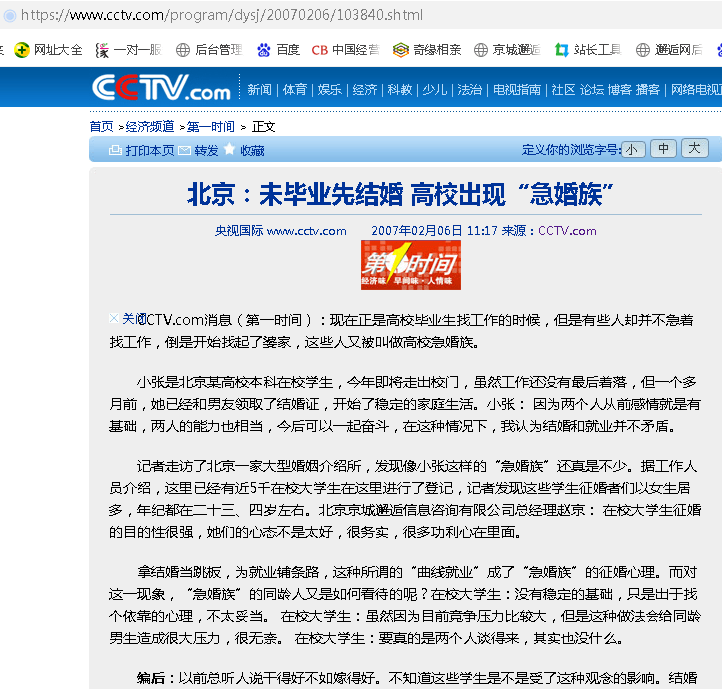Viewport: 722px width, 689px height.
Task: Open the 体育 navigation menu item
Action: tap(294, 89)
